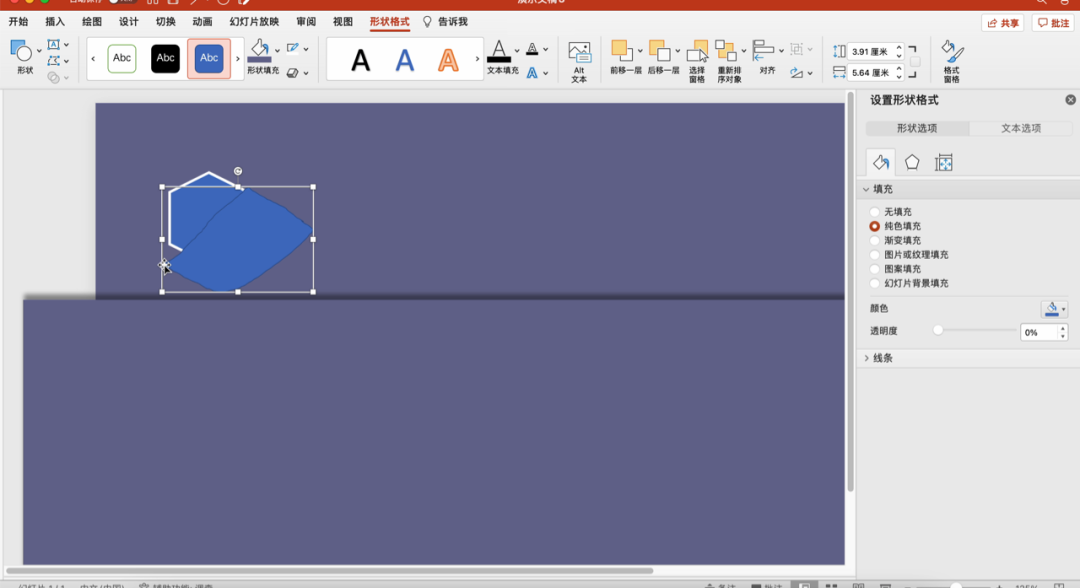
Task: Open the 颜色 fill color picker
Action: click(1054, 309)
